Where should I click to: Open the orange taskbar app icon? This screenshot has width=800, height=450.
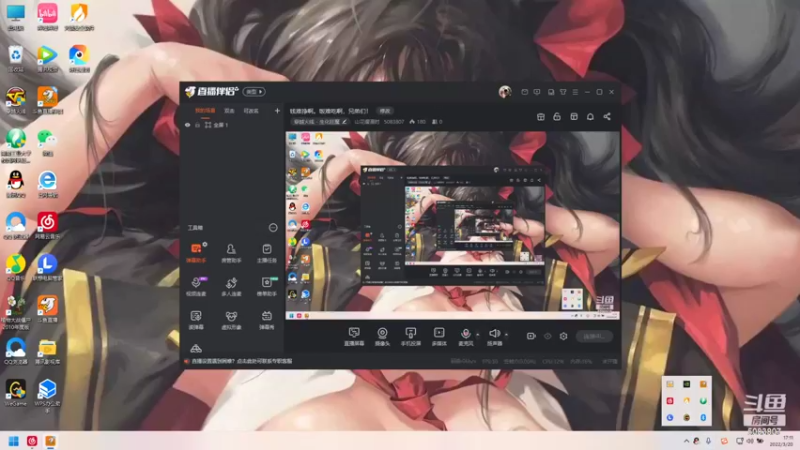(x=51, y=441)
